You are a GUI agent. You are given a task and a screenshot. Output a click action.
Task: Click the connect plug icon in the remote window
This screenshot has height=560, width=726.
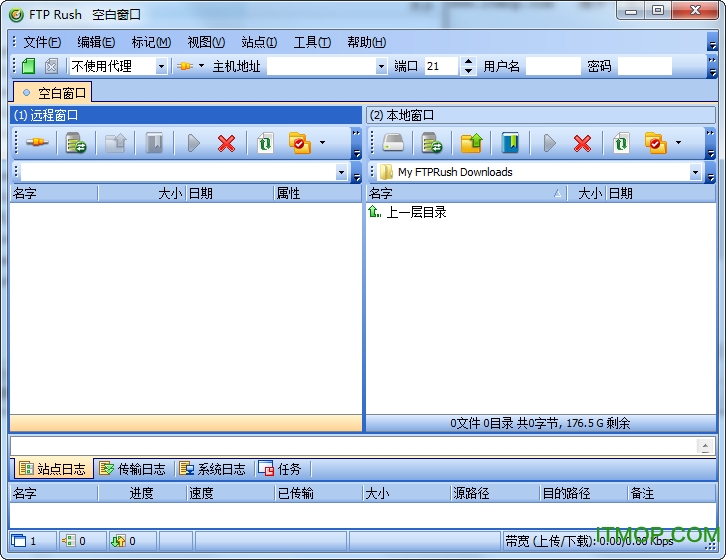click(38, 143)
